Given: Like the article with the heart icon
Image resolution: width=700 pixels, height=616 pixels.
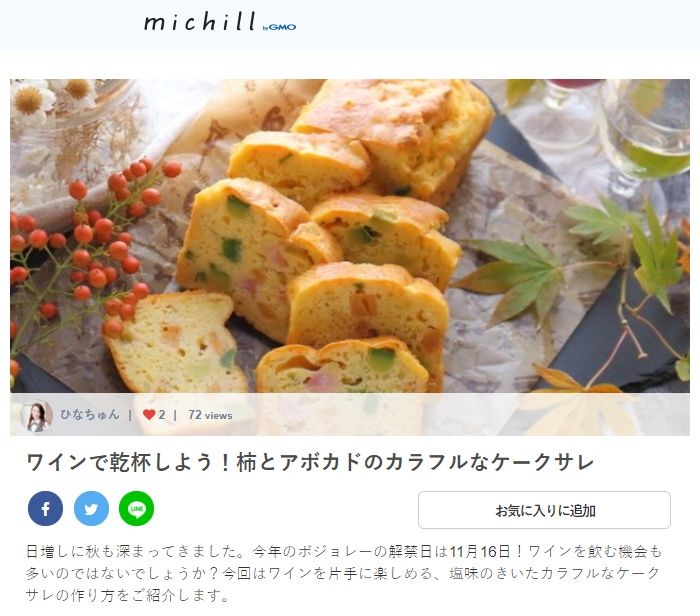Looking at the screenshot, I should pos(149,415).
